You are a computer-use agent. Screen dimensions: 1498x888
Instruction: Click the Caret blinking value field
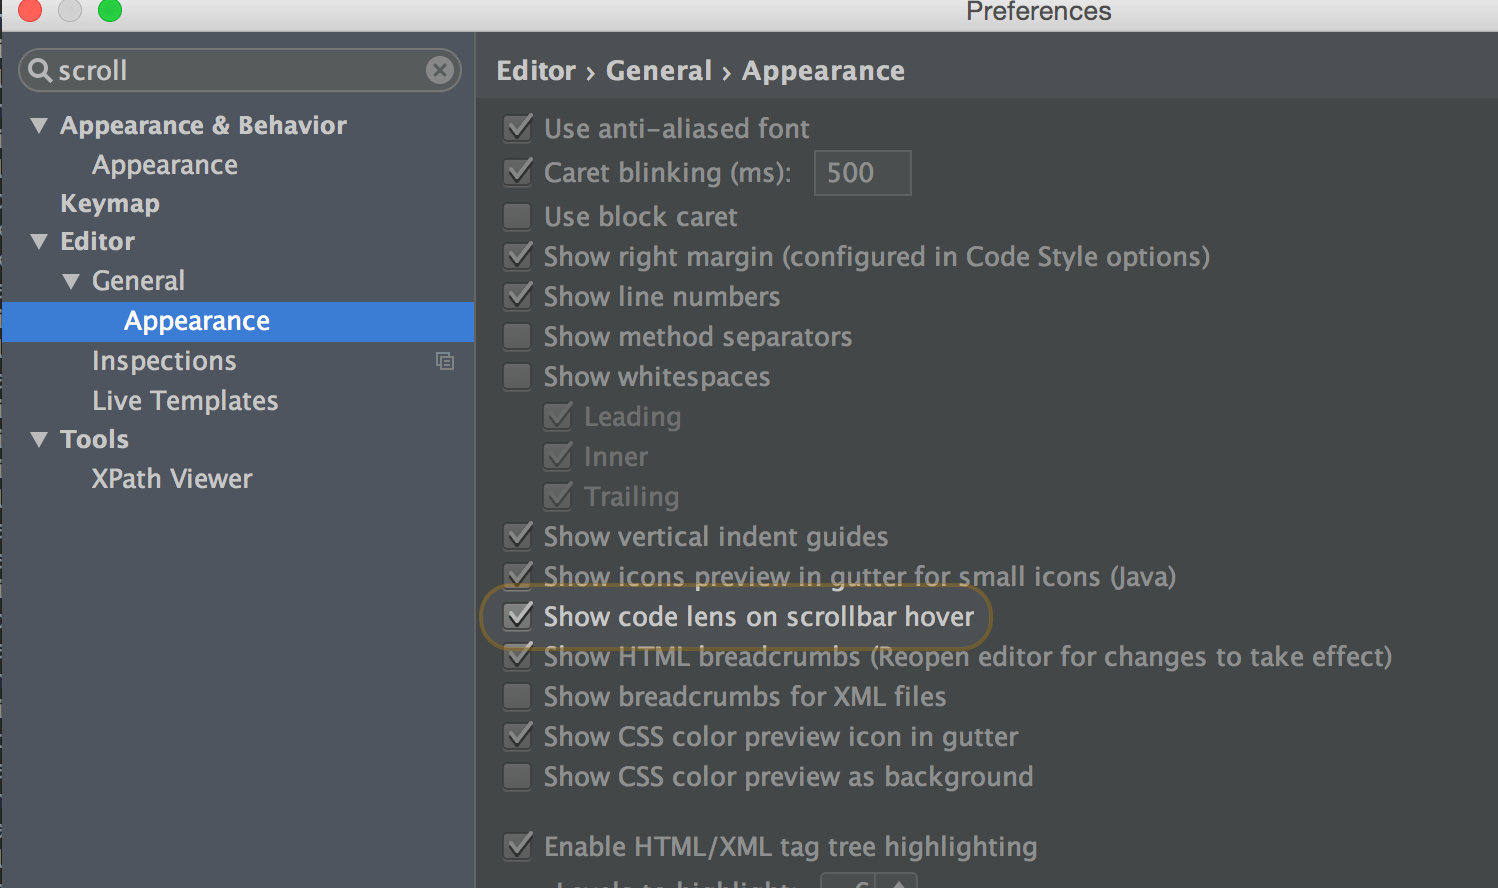[862, 172]
